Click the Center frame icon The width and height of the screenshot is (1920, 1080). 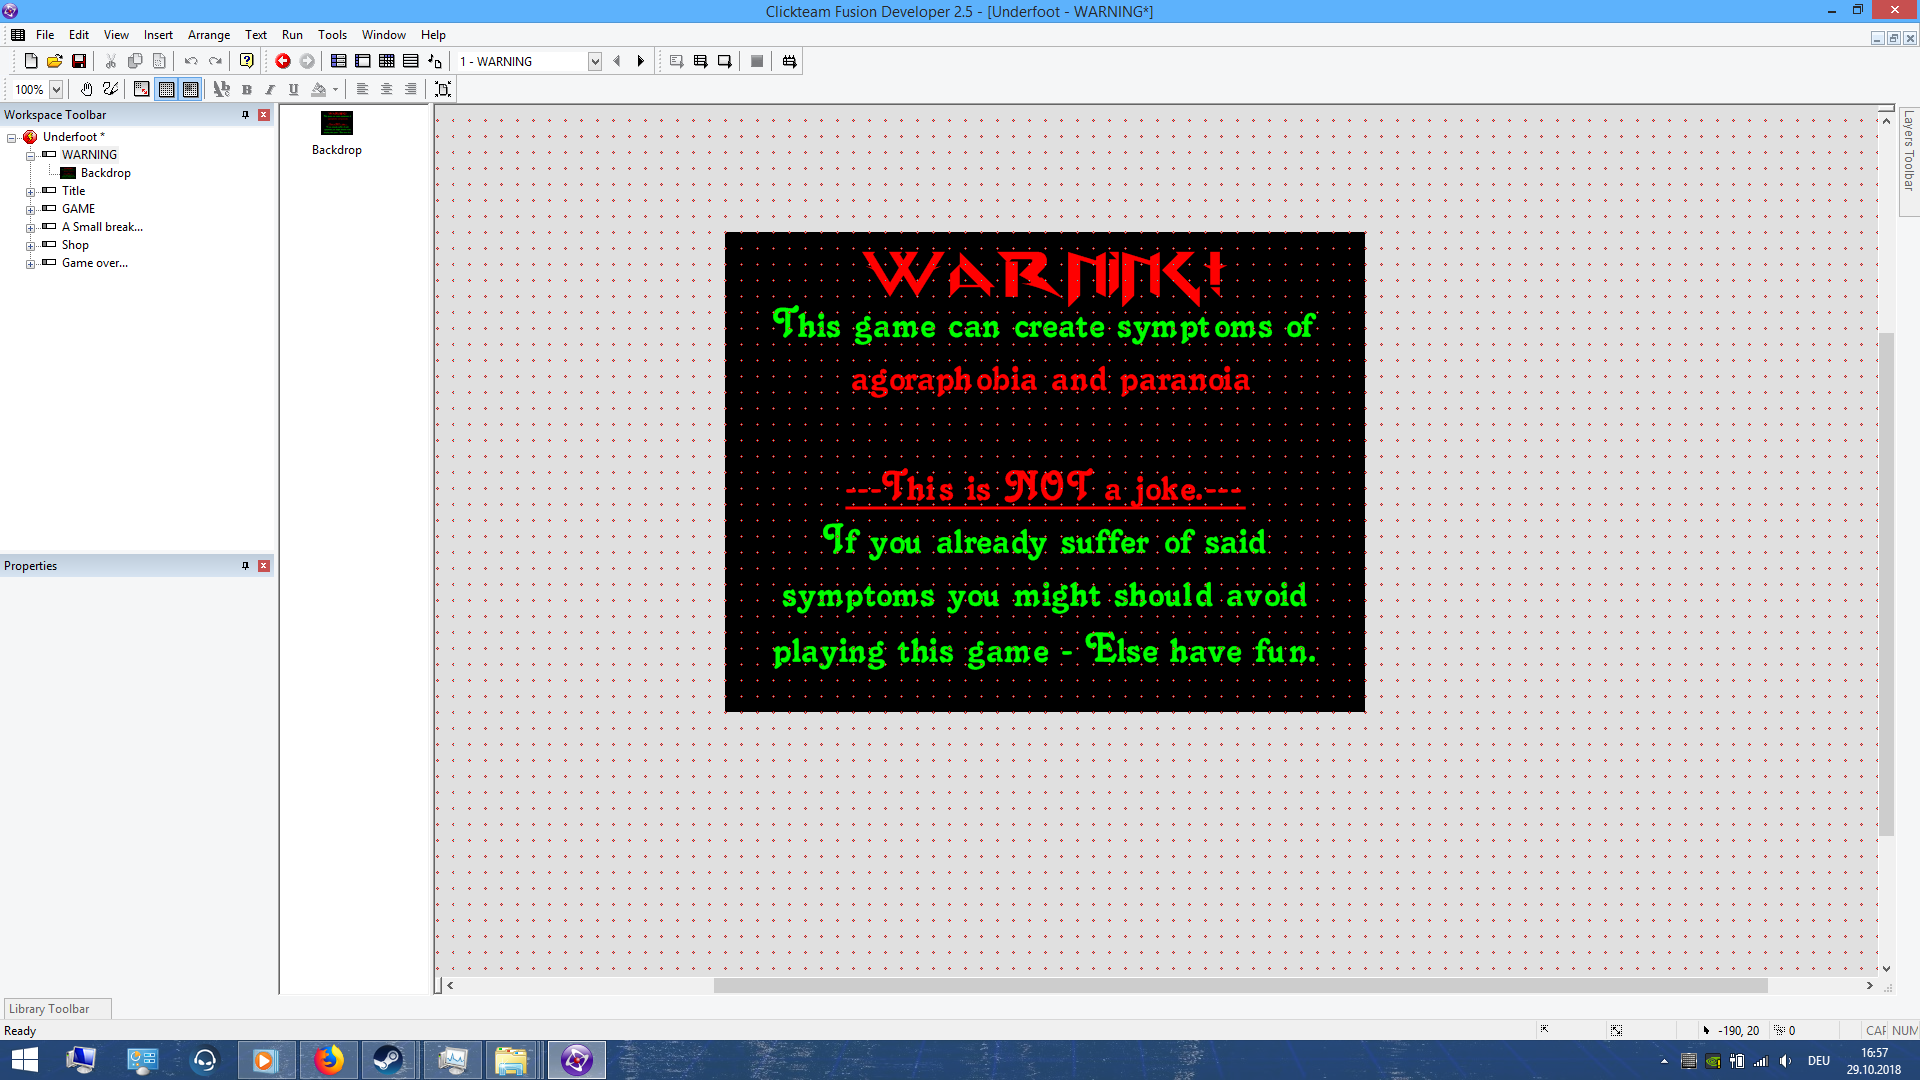(443, 90)
